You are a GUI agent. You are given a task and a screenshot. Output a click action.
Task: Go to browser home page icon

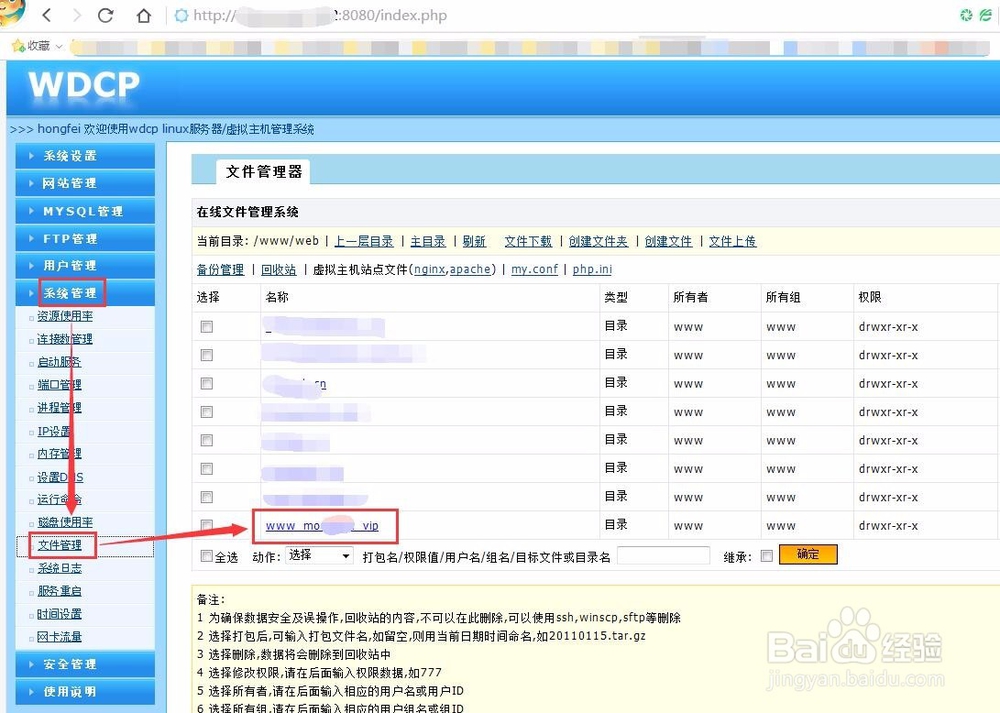tap(144, 15)
